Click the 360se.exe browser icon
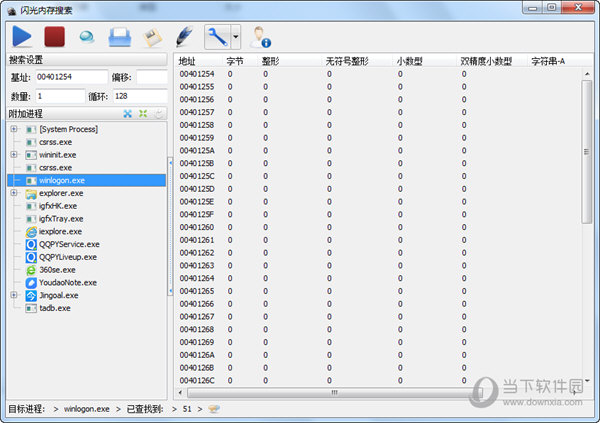This screenshot has width=600, height=423. point(31,270)
